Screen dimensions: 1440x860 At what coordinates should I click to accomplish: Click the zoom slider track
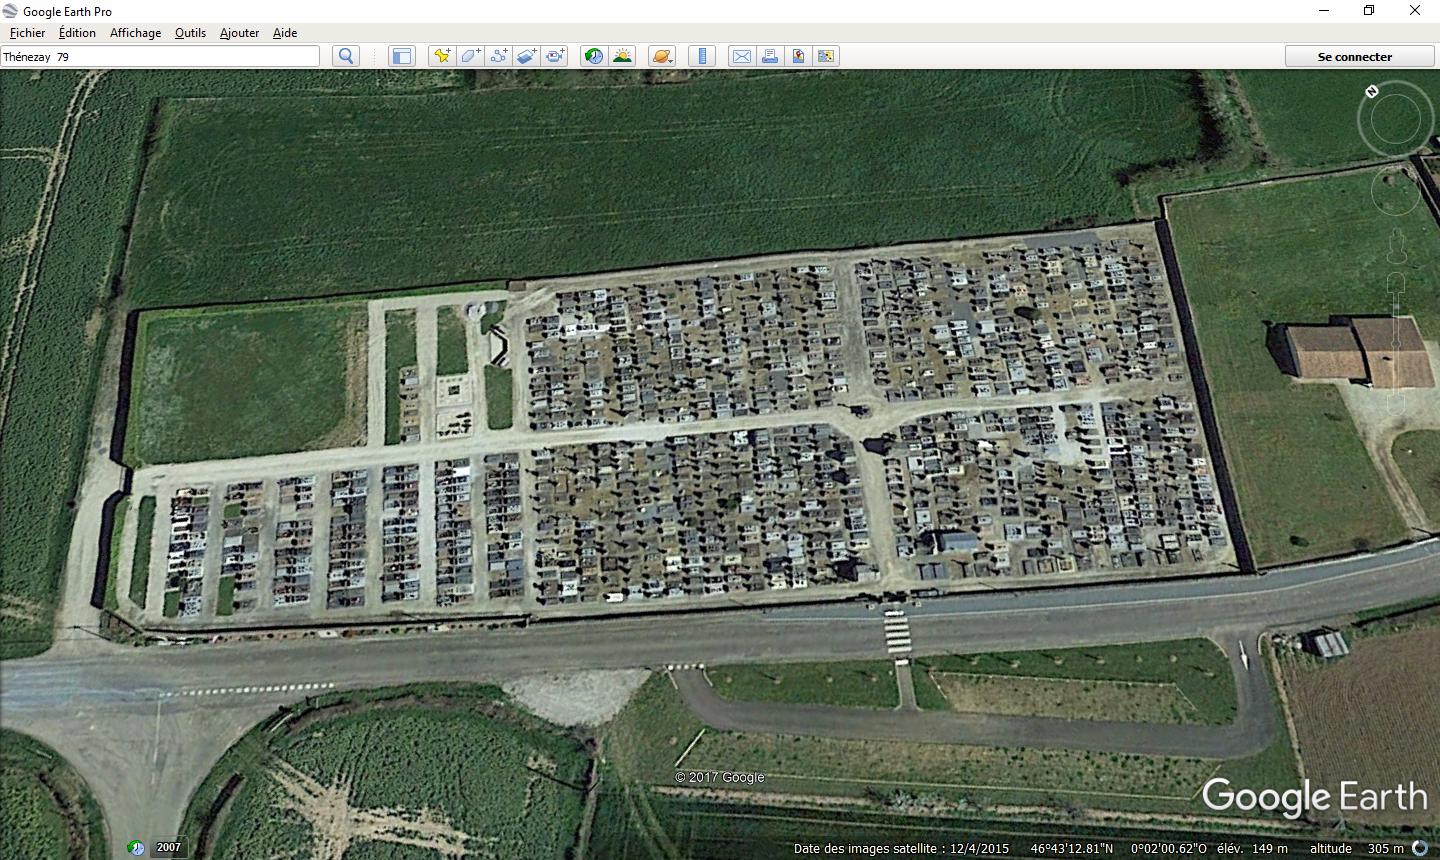pyautogui.click(x=1396, y=345)
